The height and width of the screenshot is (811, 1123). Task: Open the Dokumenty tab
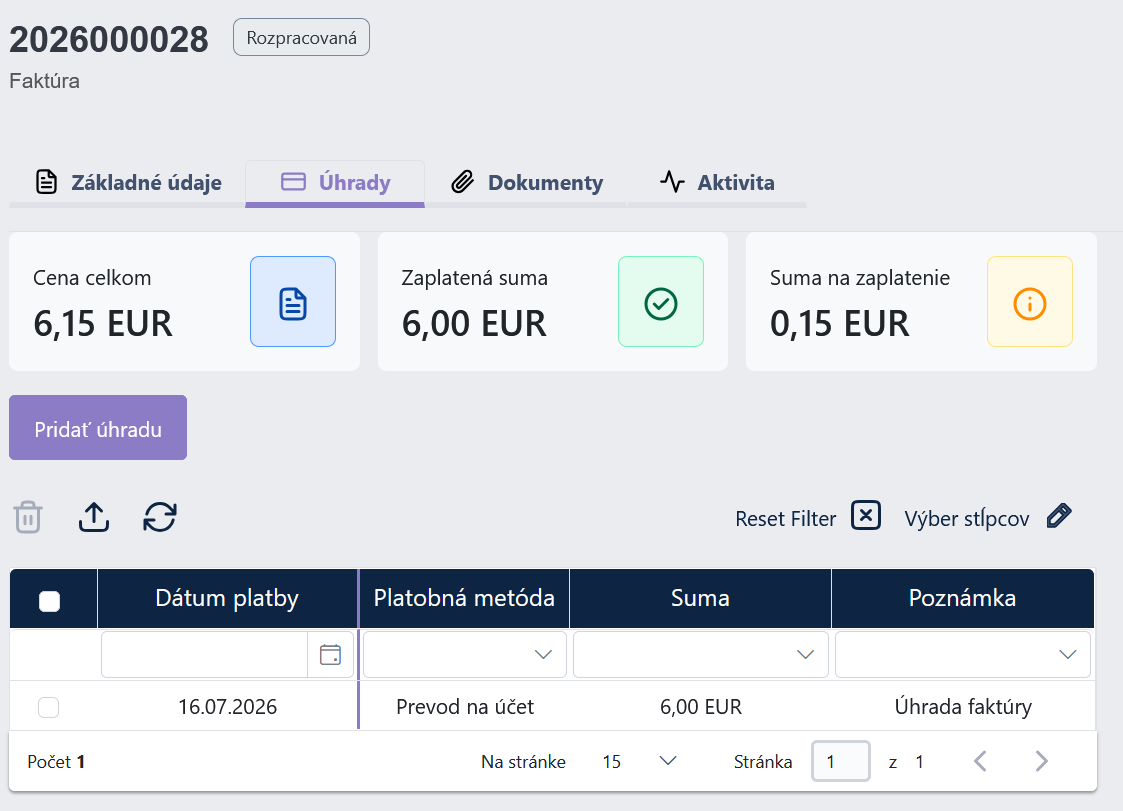coord(526,183)
